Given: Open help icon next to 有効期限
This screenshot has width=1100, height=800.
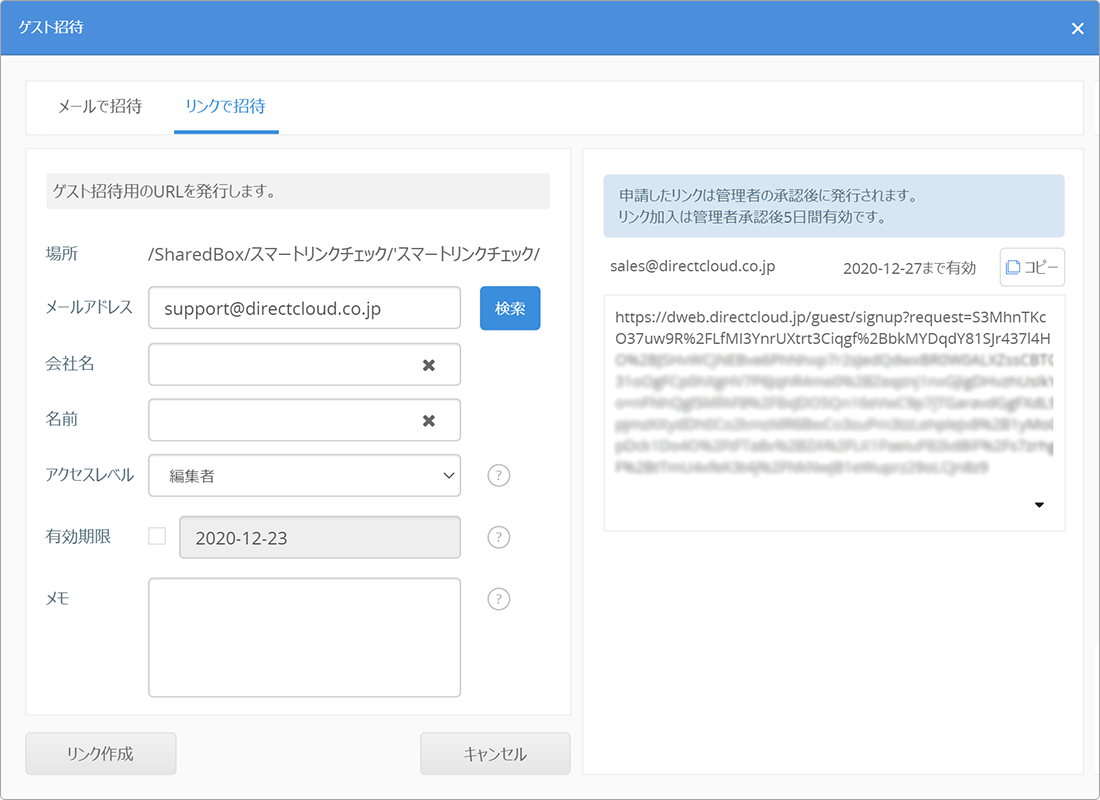Looking at the screenshot, I should pyautogui.click(x=499, y=537).
